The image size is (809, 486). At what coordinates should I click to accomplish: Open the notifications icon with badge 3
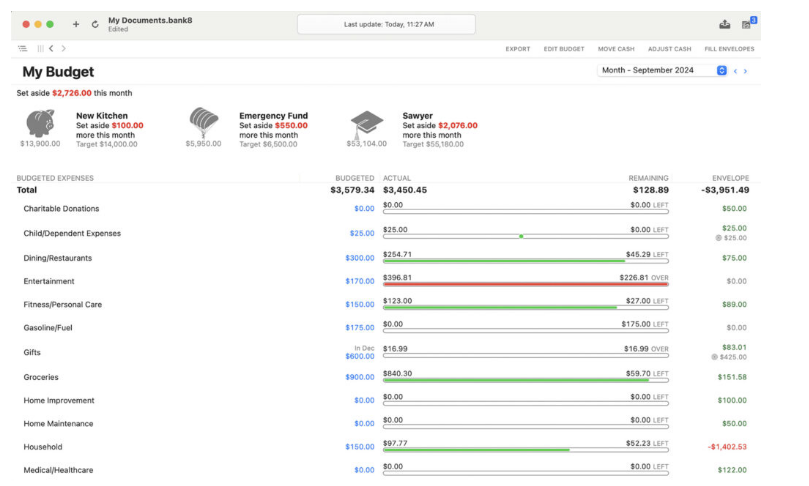click(746, 24)
